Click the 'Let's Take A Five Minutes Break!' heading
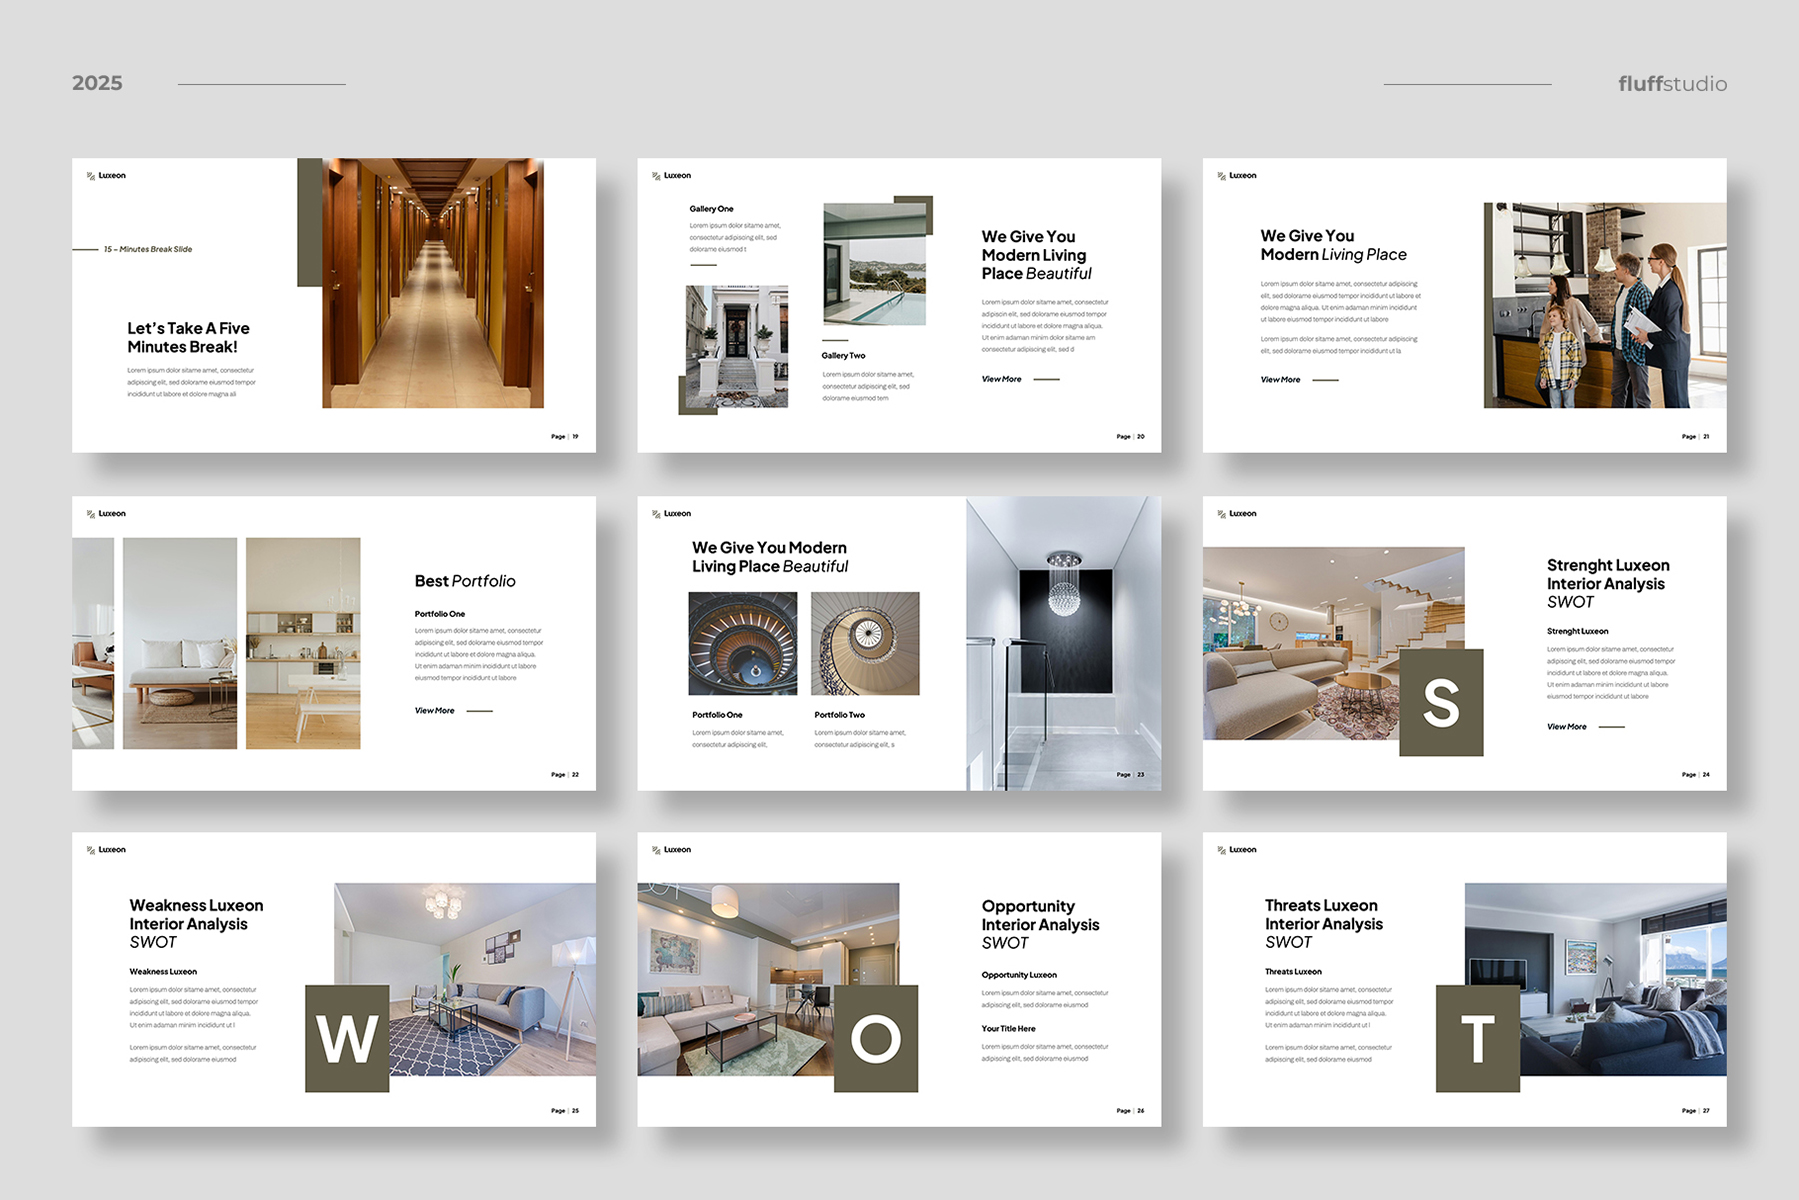The height and width of the screenshot is (1200, 1799). (x=188, y=338)
